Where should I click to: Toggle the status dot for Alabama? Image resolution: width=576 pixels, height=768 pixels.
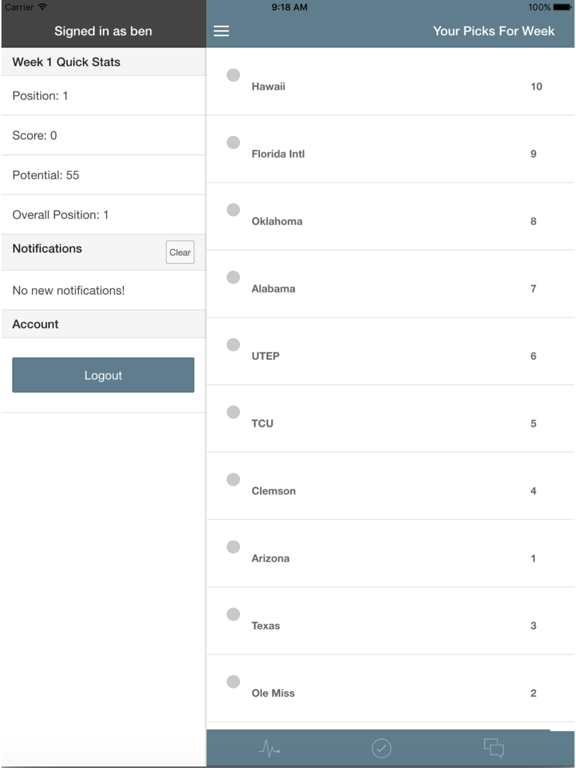pyautogui.click(x=233, y=277)
